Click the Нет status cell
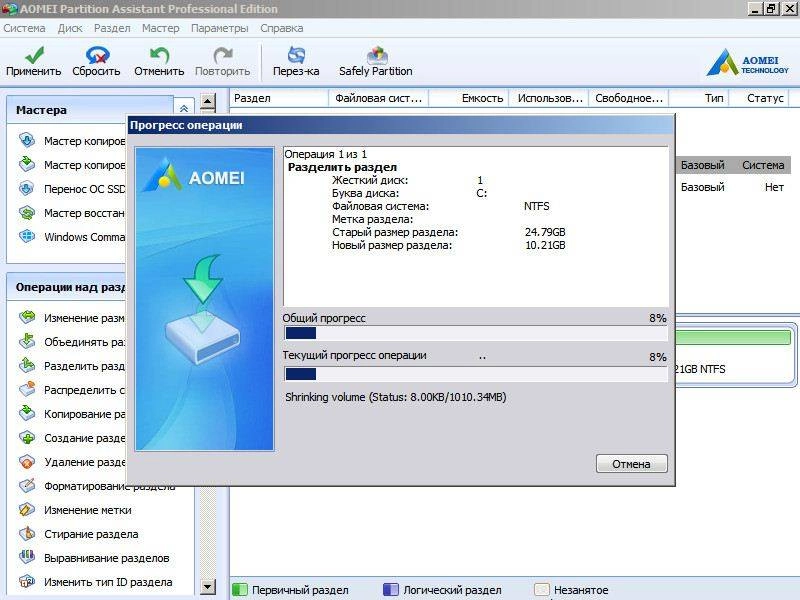Viewport: 800px width, 600px height. pyautogui.click(x=774, y=187)
